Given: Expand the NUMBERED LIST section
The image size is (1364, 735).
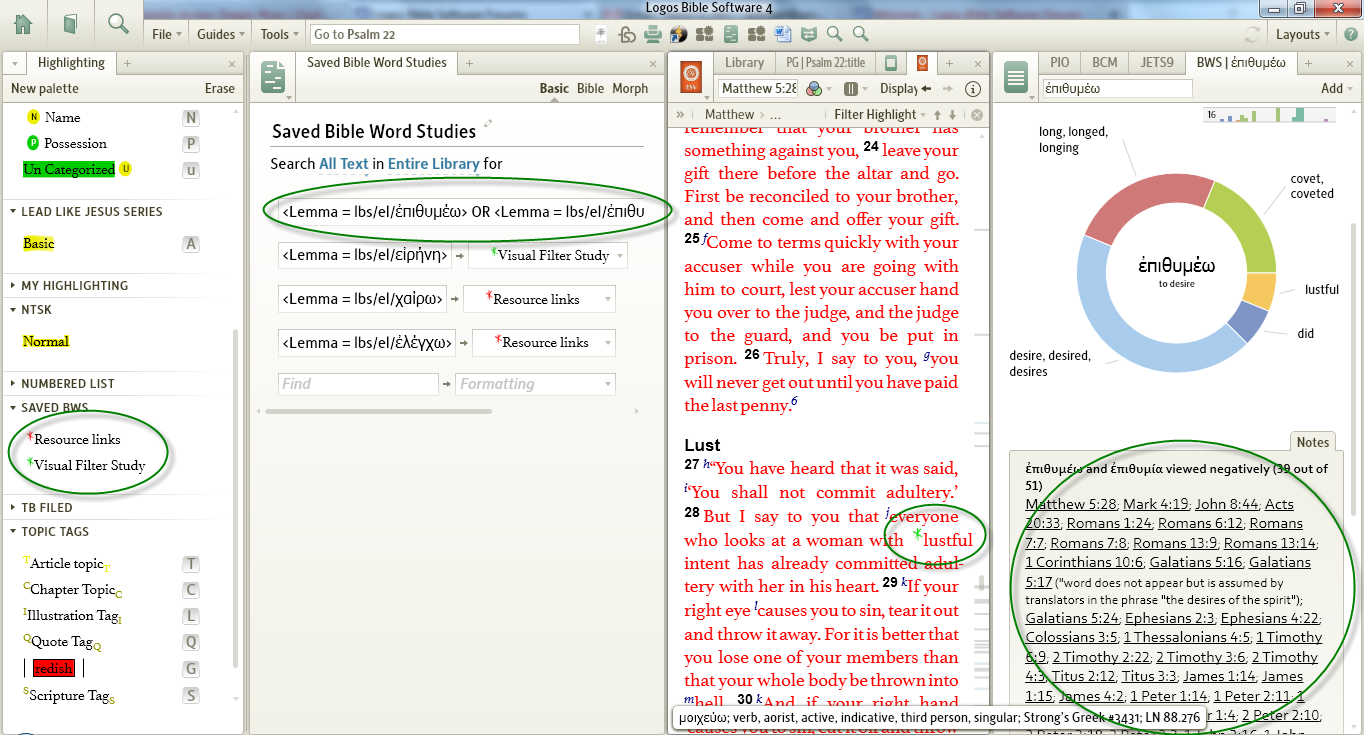Looking at the screenshot, I should pyautogui.click(x=67, y=384).
